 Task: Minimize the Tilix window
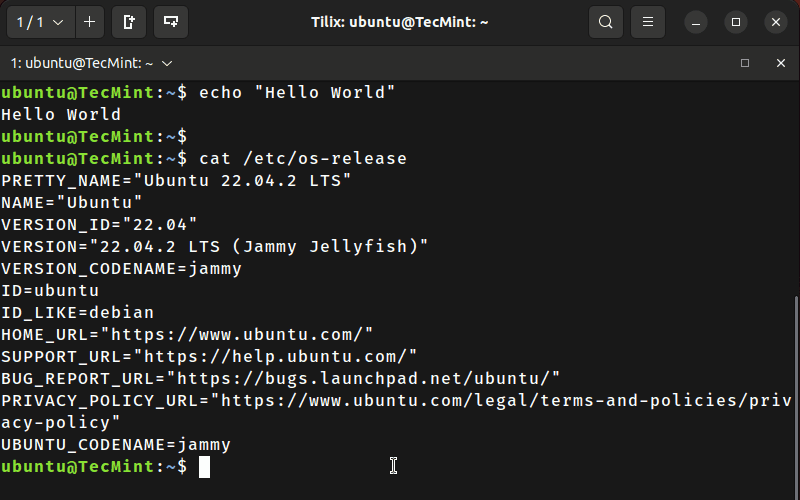696,22
